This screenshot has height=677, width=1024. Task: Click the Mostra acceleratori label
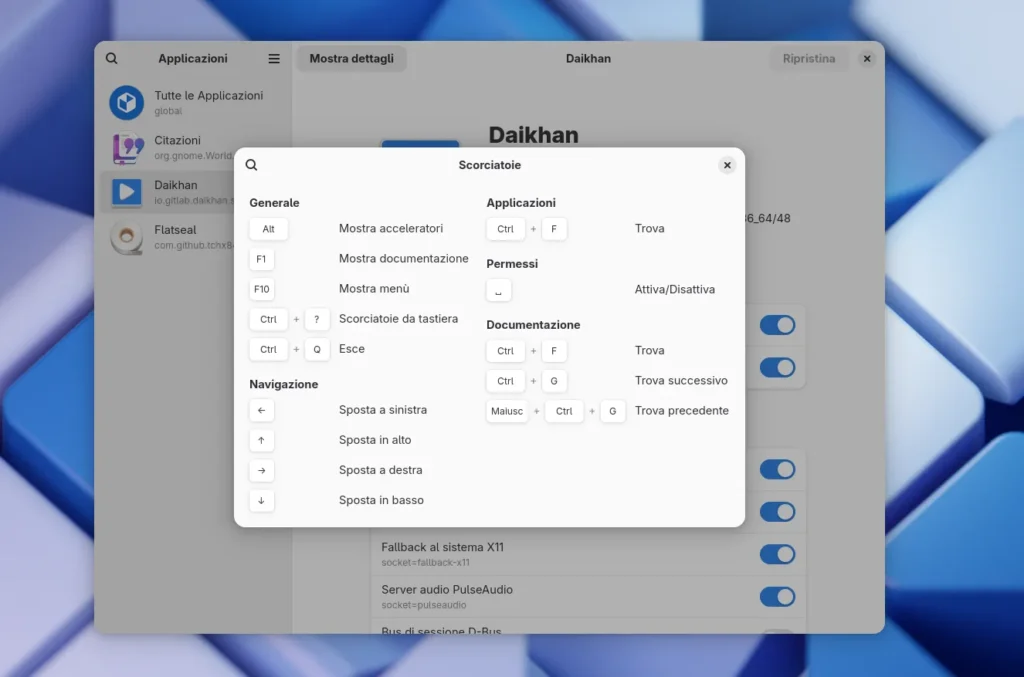391,228
